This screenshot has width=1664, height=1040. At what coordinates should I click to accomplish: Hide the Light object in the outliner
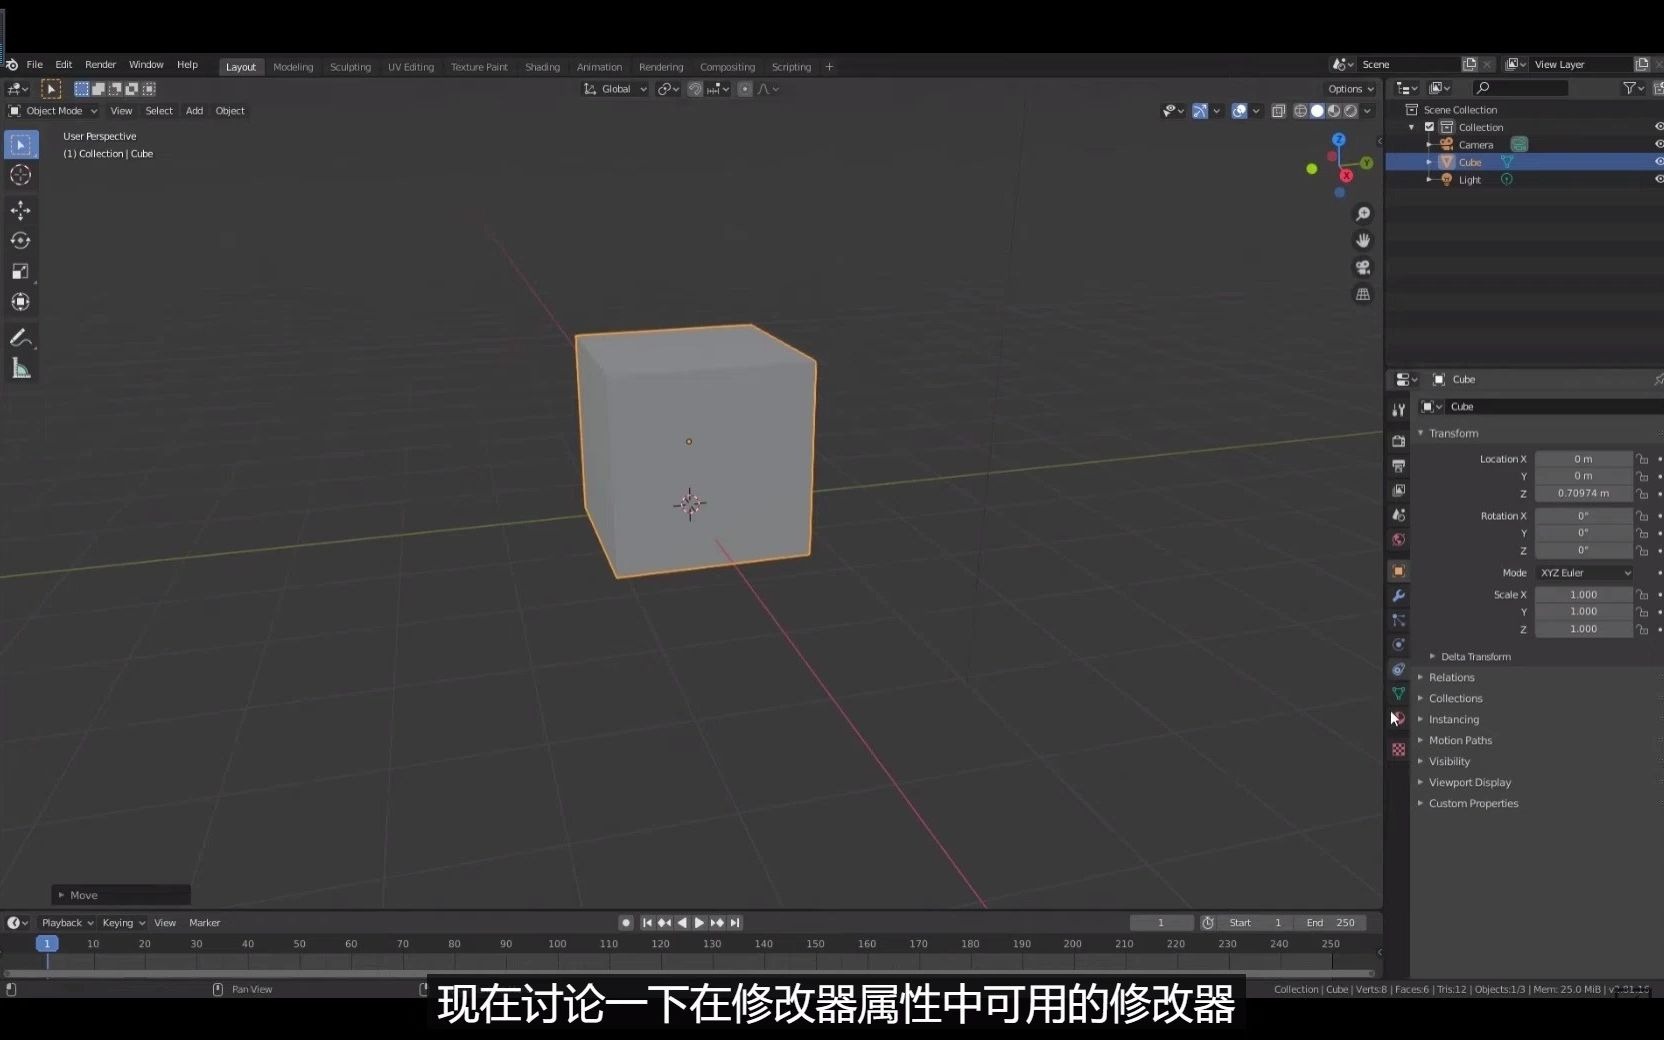pyautogui.click(x=1657, y=179)
